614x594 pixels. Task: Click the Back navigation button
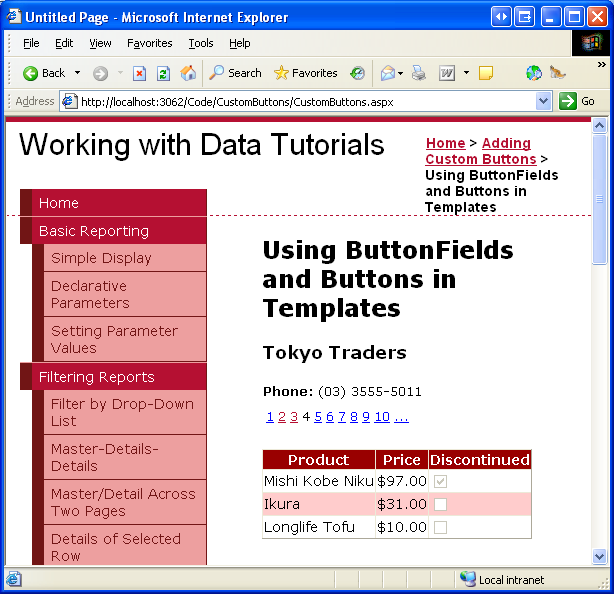[x=44, y=73]
